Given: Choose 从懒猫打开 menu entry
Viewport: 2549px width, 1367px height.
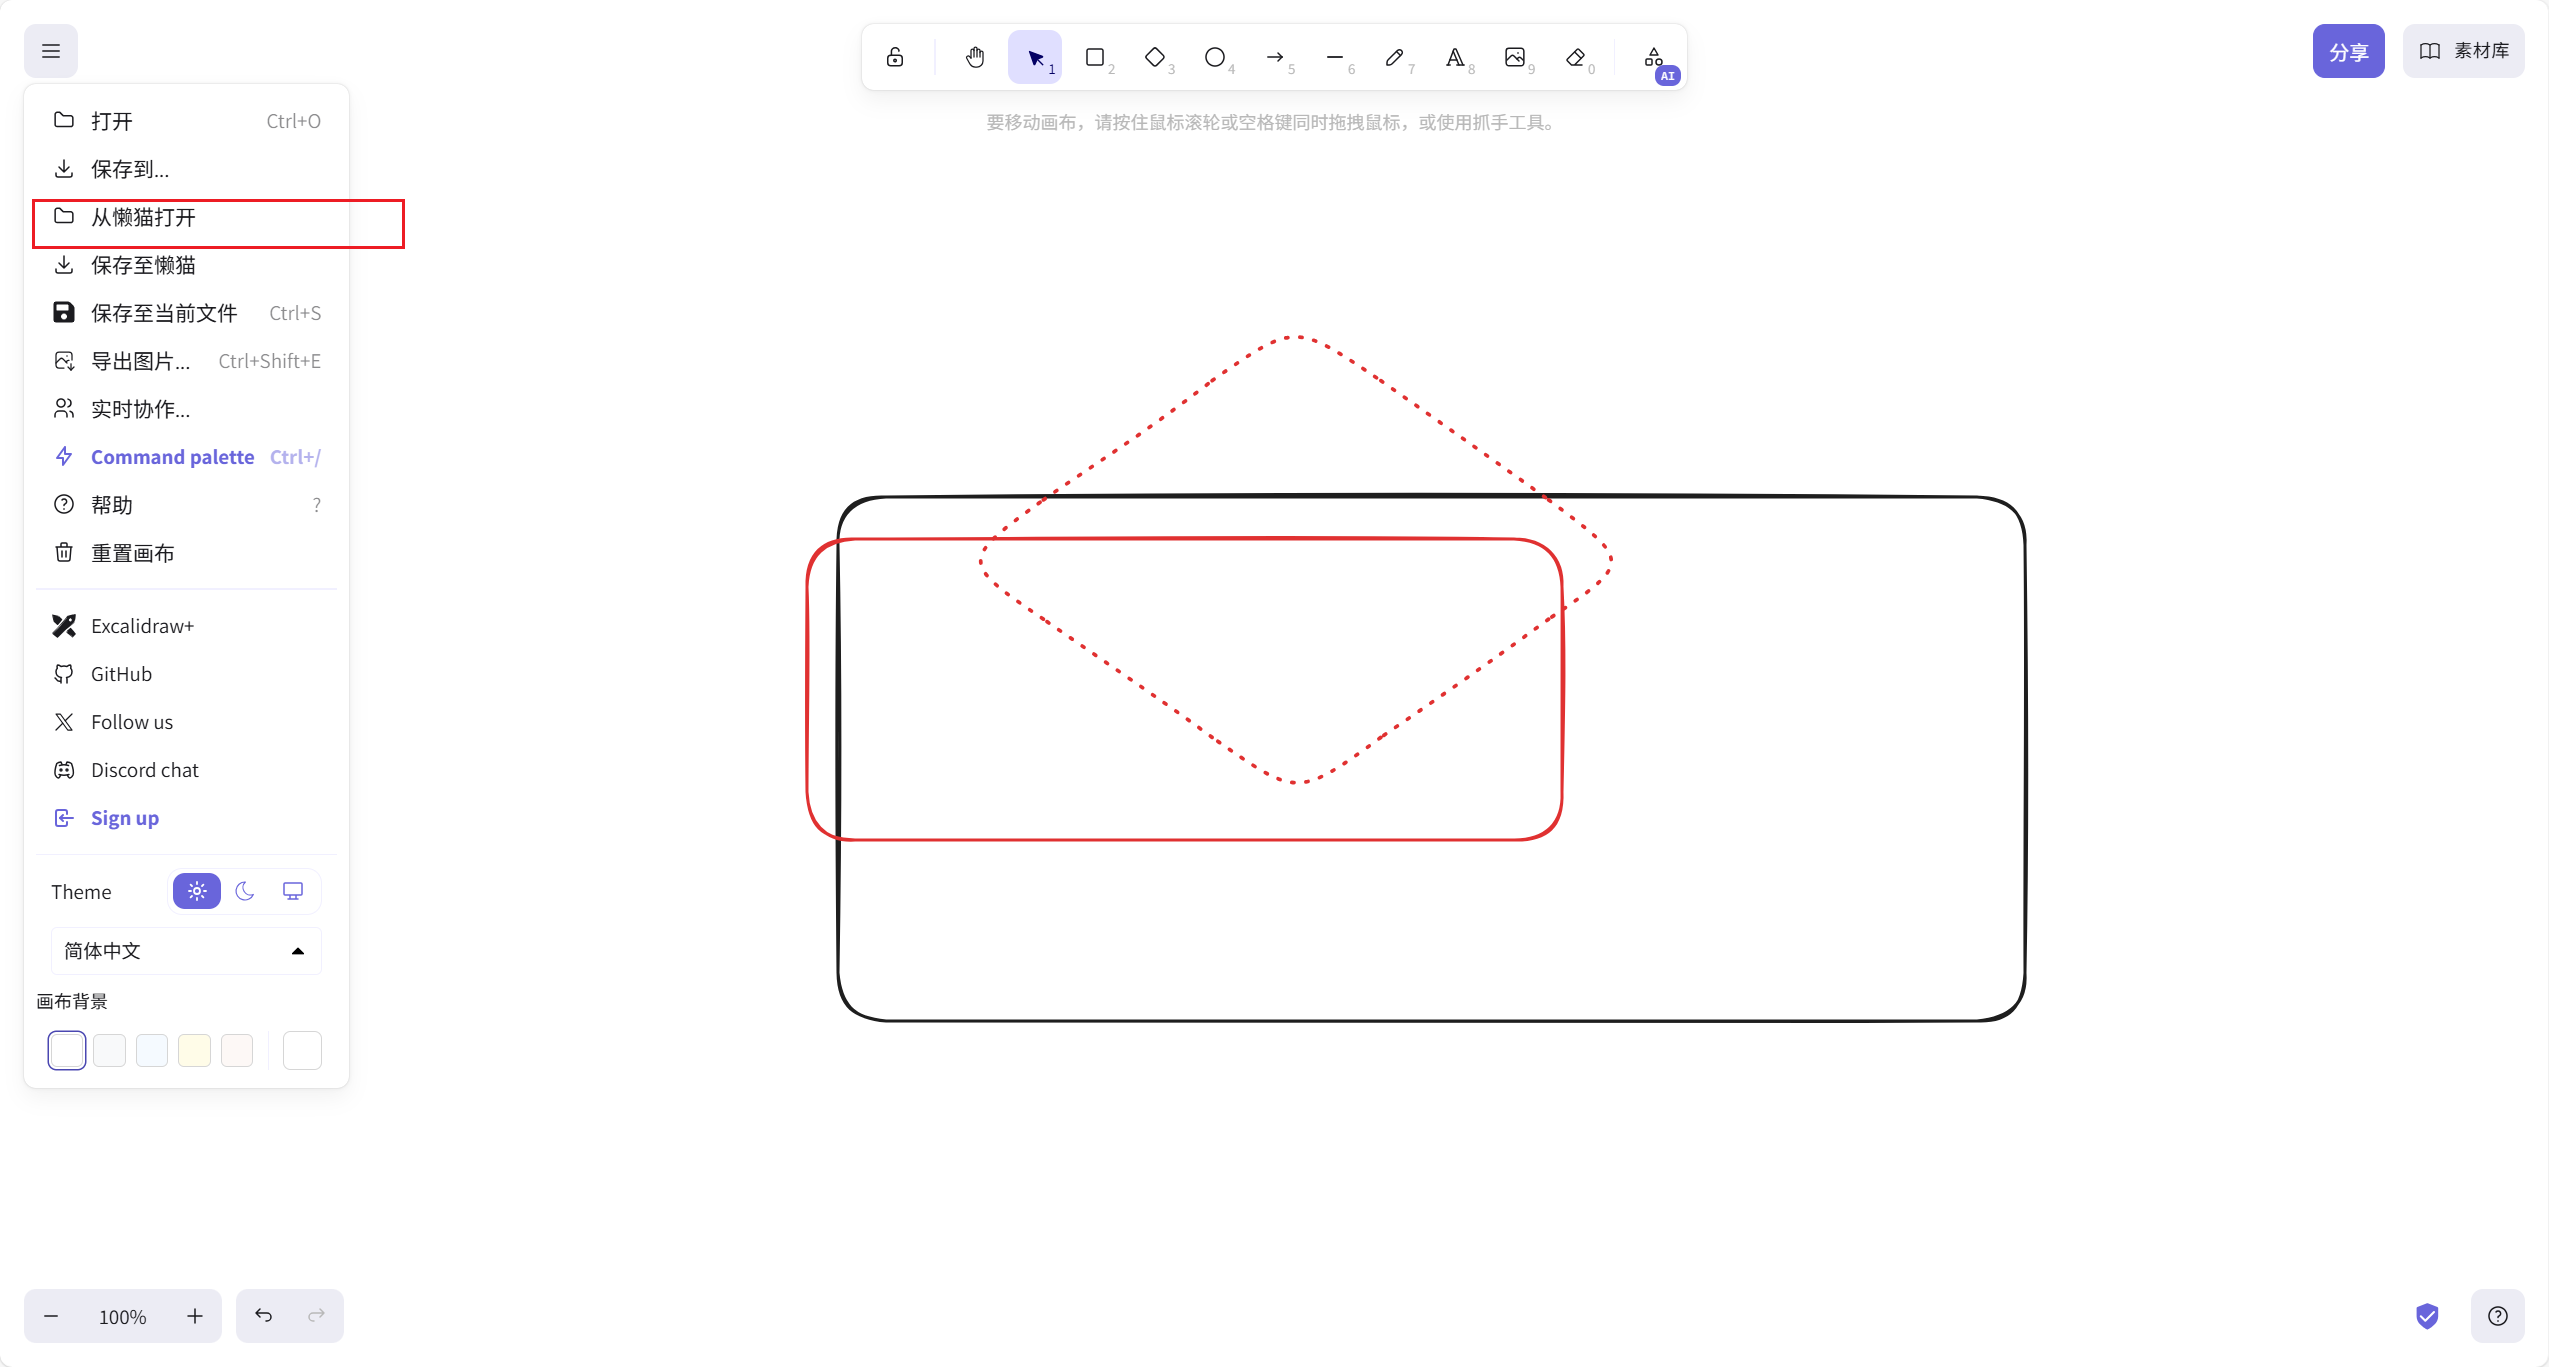Looking at the screenshot, I should pos(186,217).
